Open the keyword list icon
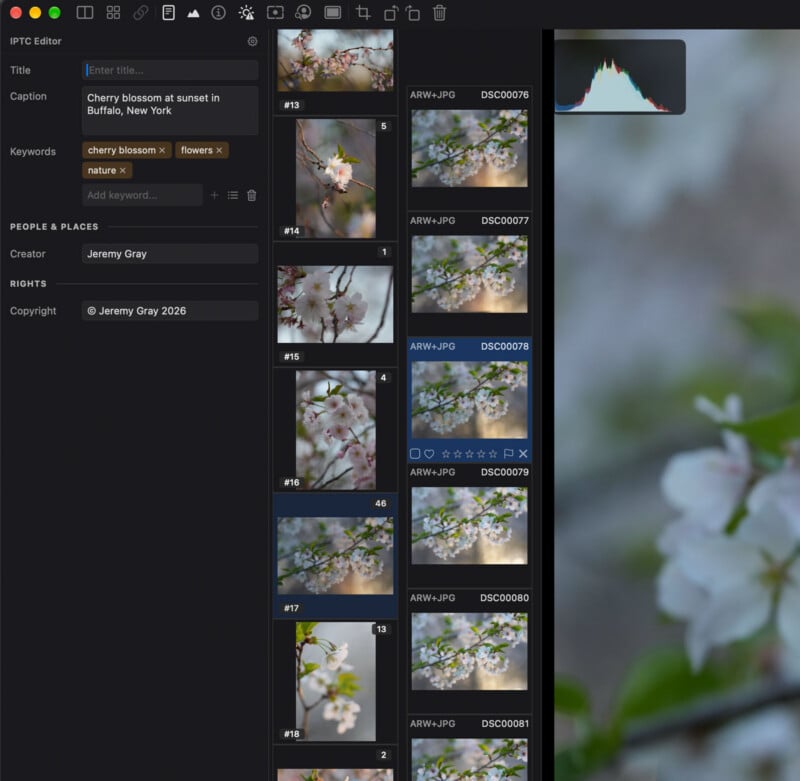 point(233,195)
